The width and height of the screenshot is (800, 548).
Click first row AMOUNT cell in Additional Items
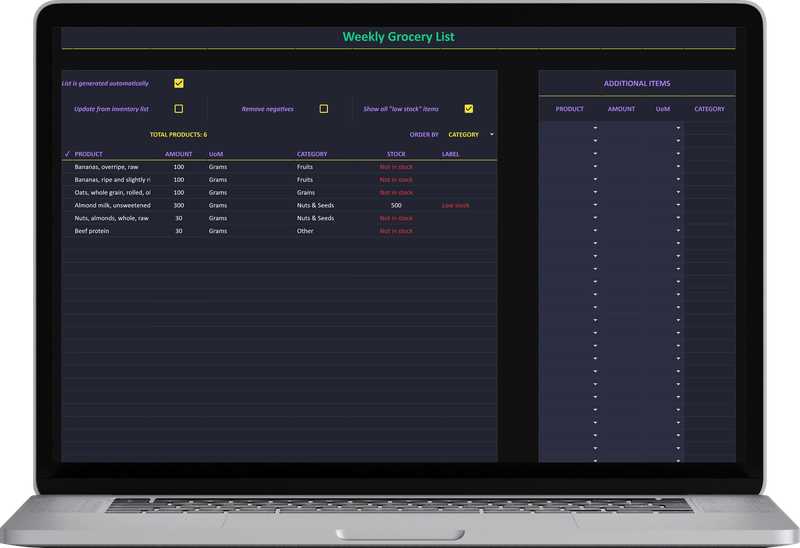[621, 128]
